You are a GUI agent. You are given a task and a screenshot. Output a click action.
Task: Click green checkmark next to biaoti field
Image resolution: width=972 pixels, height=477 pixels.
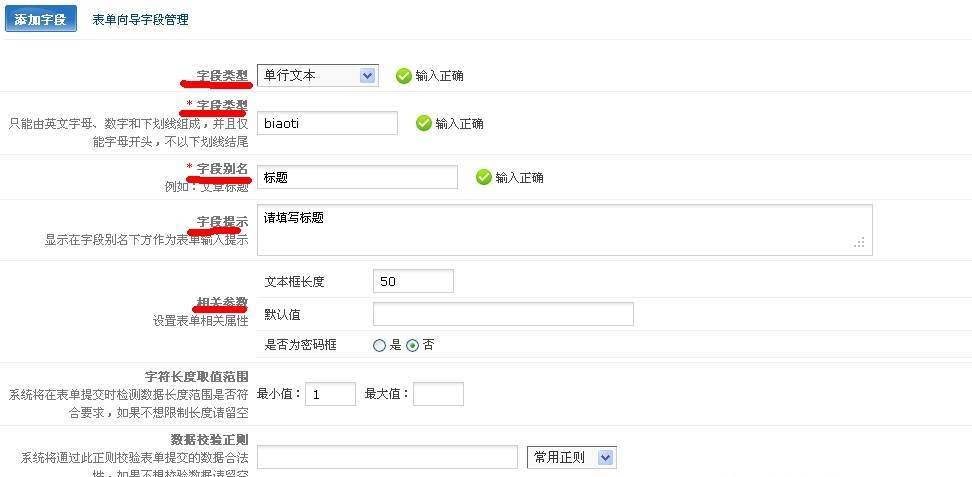tap(423, 123)
